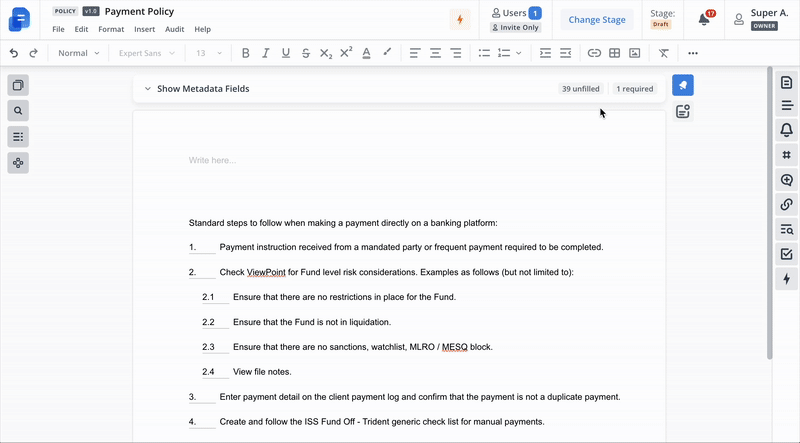Viewport: 800px width, 443px height.
Task: Increase paragraph indent
Action: click(545, 53)
